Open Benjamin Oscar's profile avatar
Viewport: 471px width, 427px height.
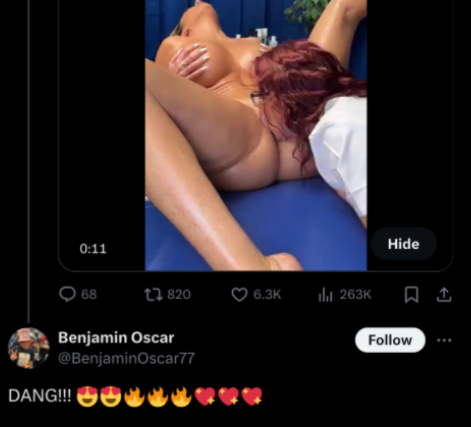(x=29, y=348)
